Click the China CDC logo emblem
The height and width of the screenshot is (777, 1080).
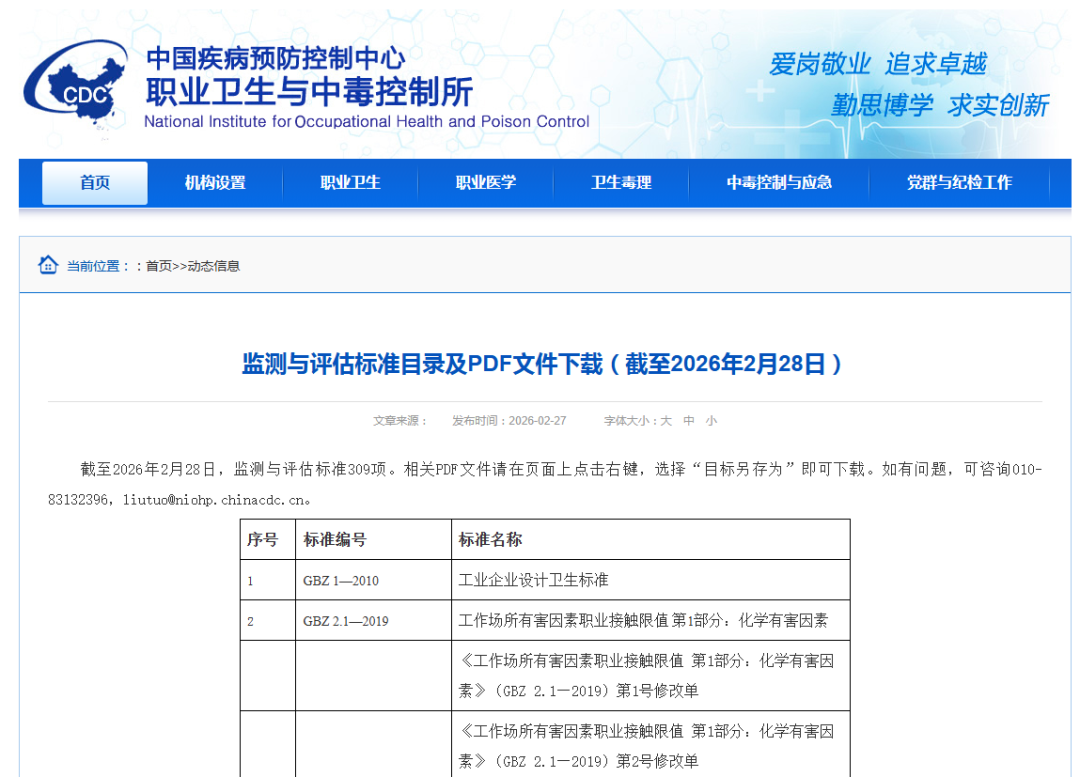click(x=76, y=85)
